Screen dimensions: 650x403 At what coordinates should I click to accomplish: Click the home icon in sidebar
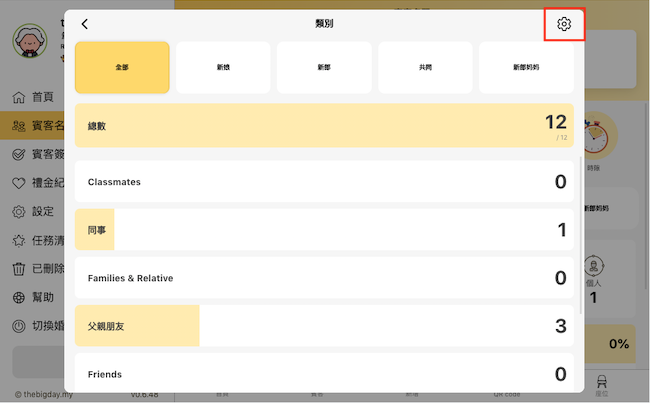coord(19,97)
